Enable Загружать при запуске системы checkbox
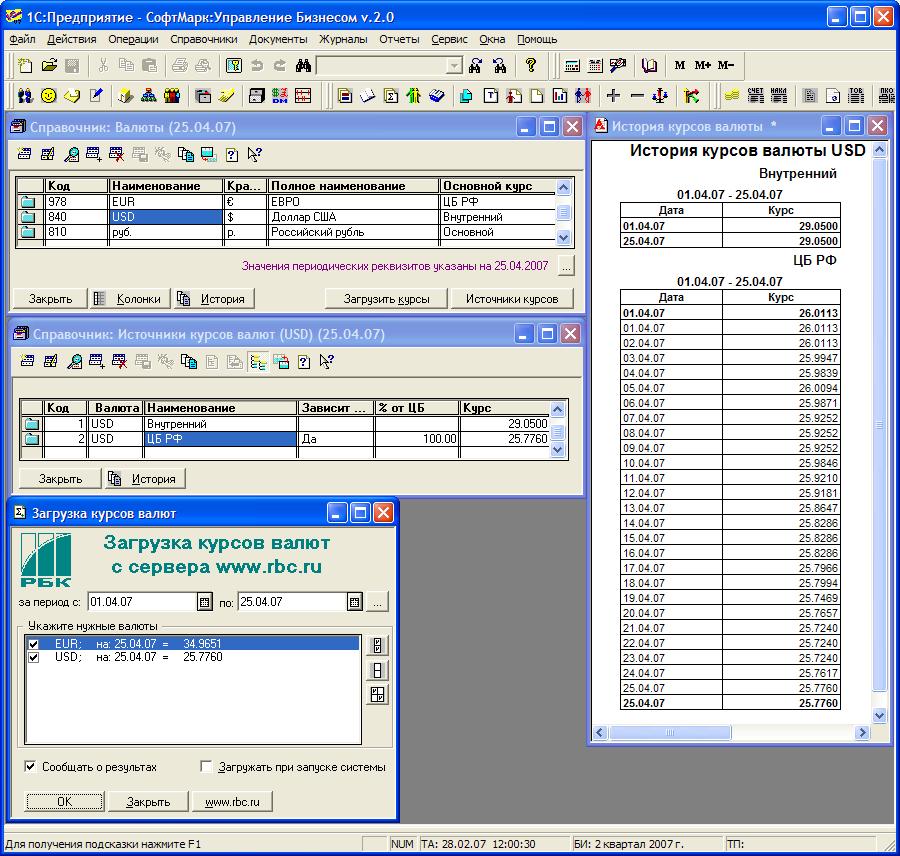 [x=206, y=766]
